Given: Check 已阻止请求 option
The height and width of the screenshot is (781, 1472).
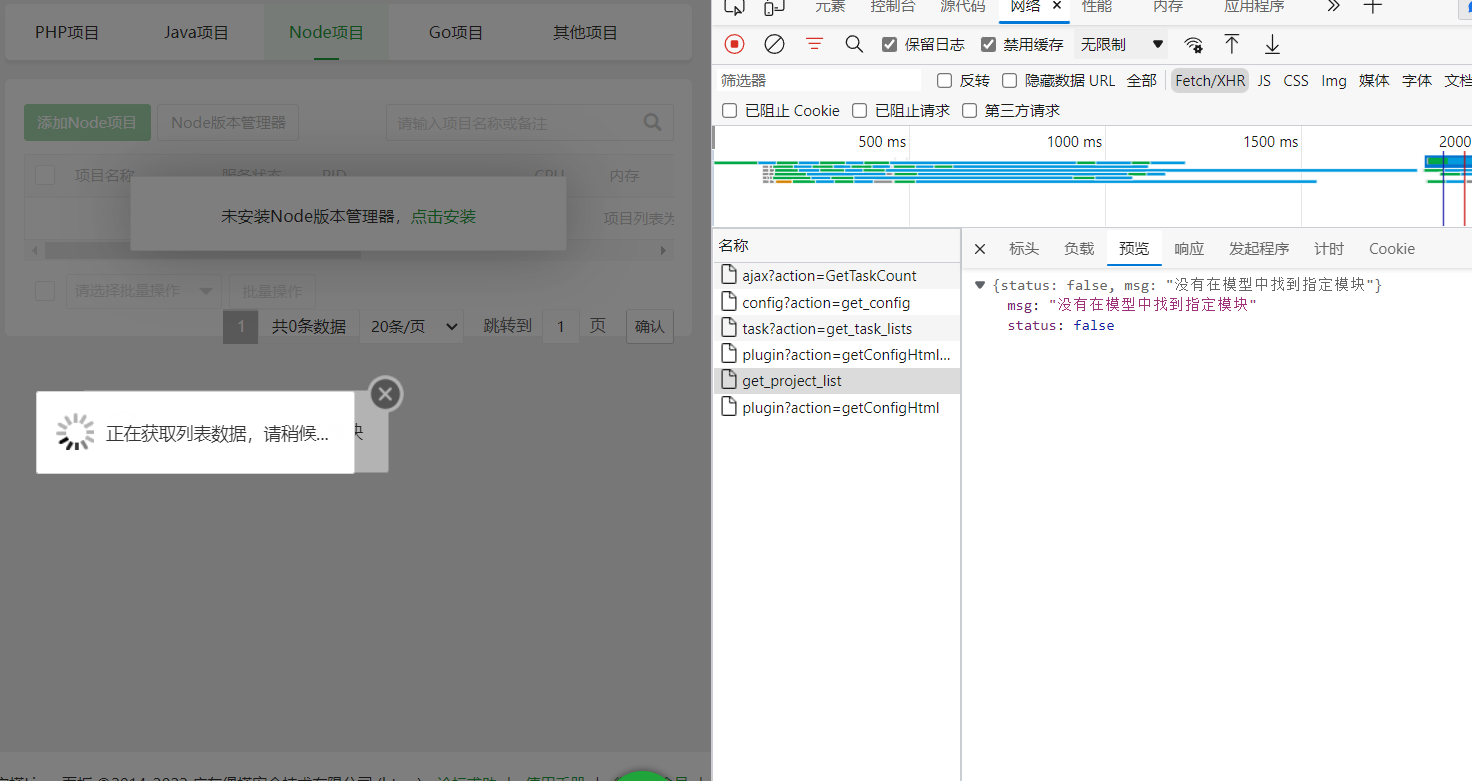Looking at the screenshot, I should pyautogui.click(x=859, y=110).
